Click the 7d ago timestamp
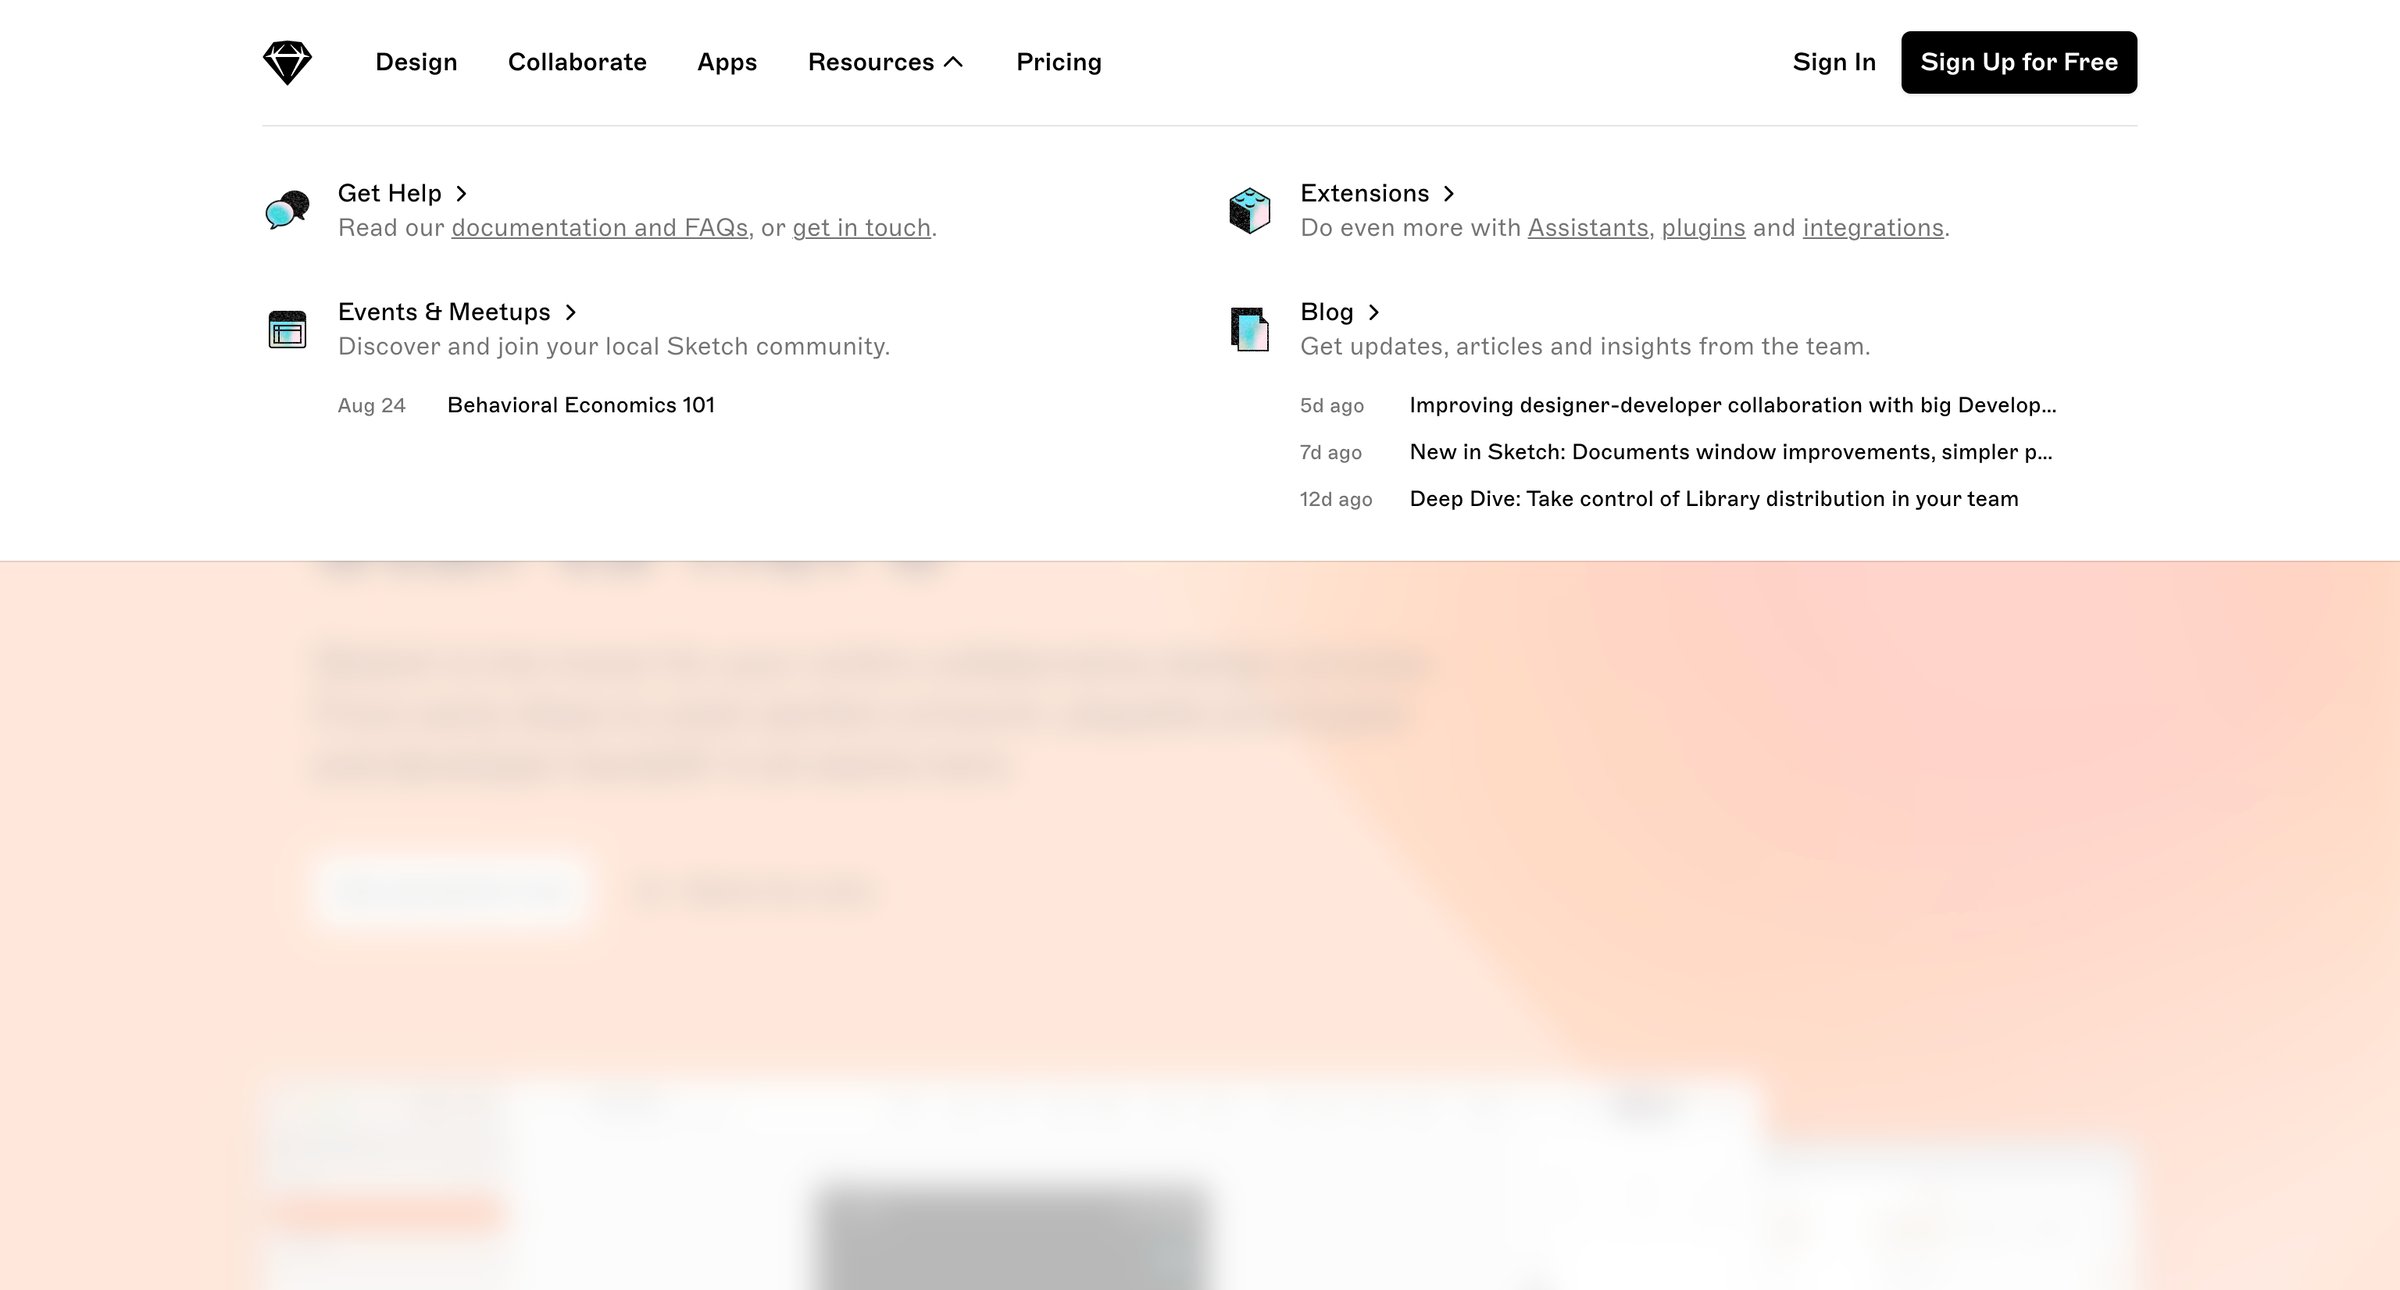The image size is (2400, 1290). point(1330,452)
